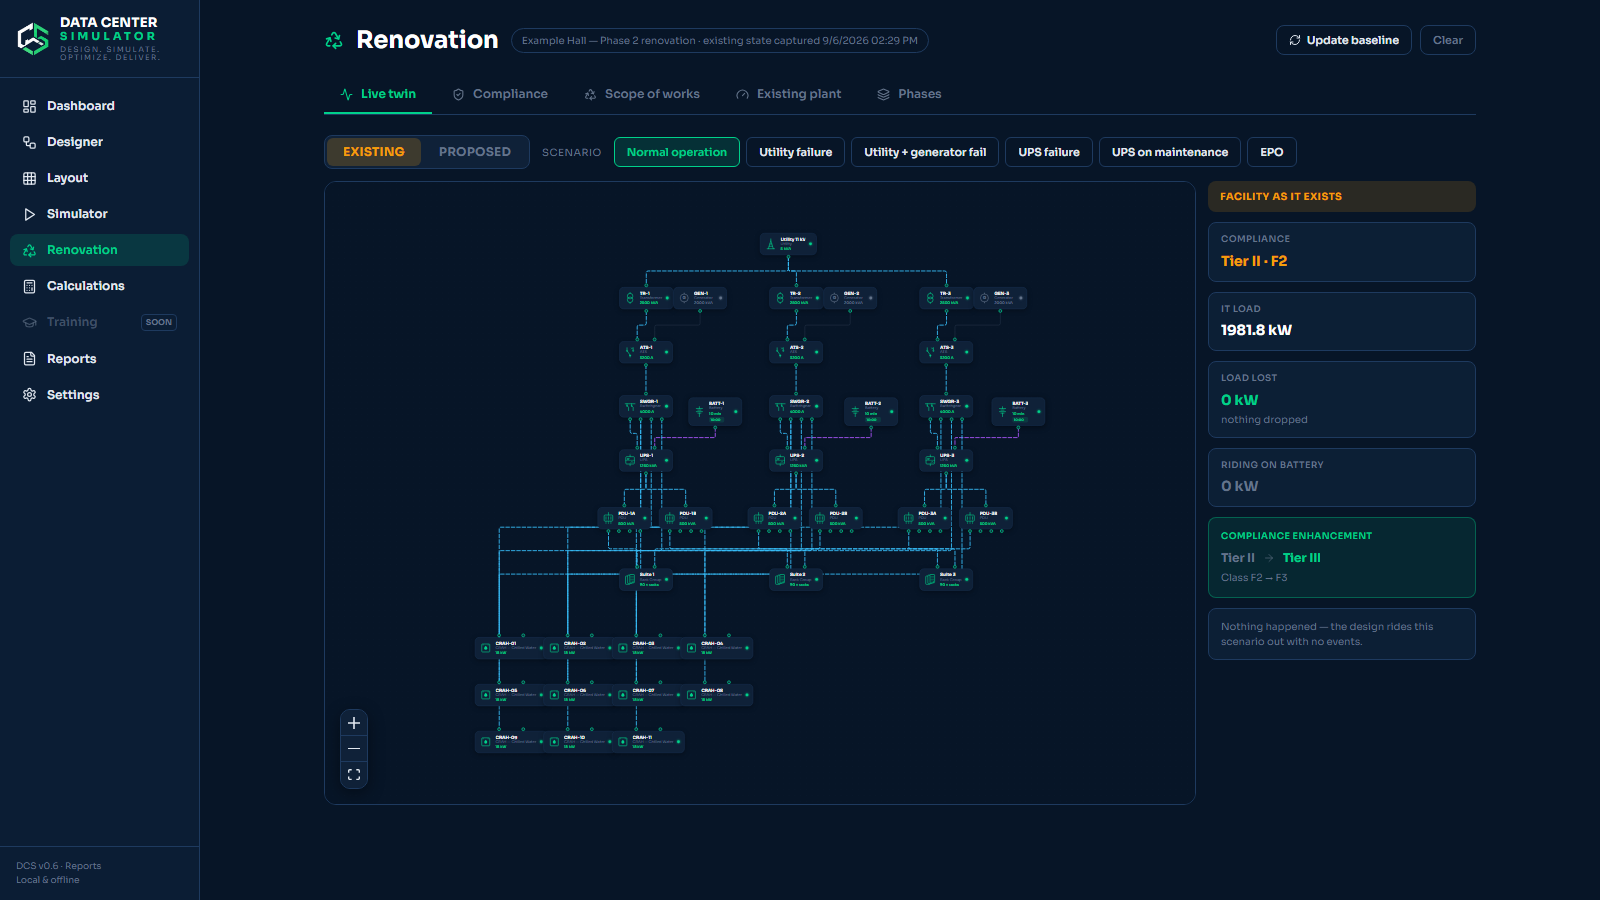Click the ATS-3 transfer switch icon

pyautogui.click(x=930, y=352)
